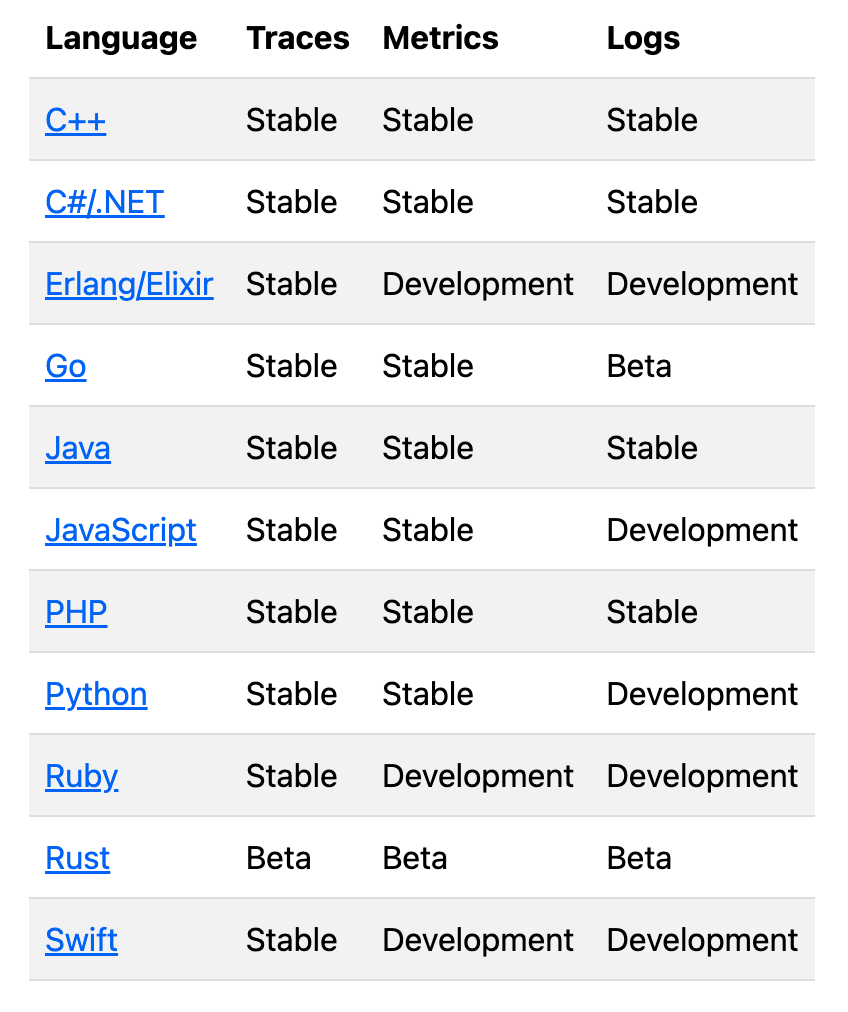
Task: Open the C++ language link
Action: tap(76, 120)
